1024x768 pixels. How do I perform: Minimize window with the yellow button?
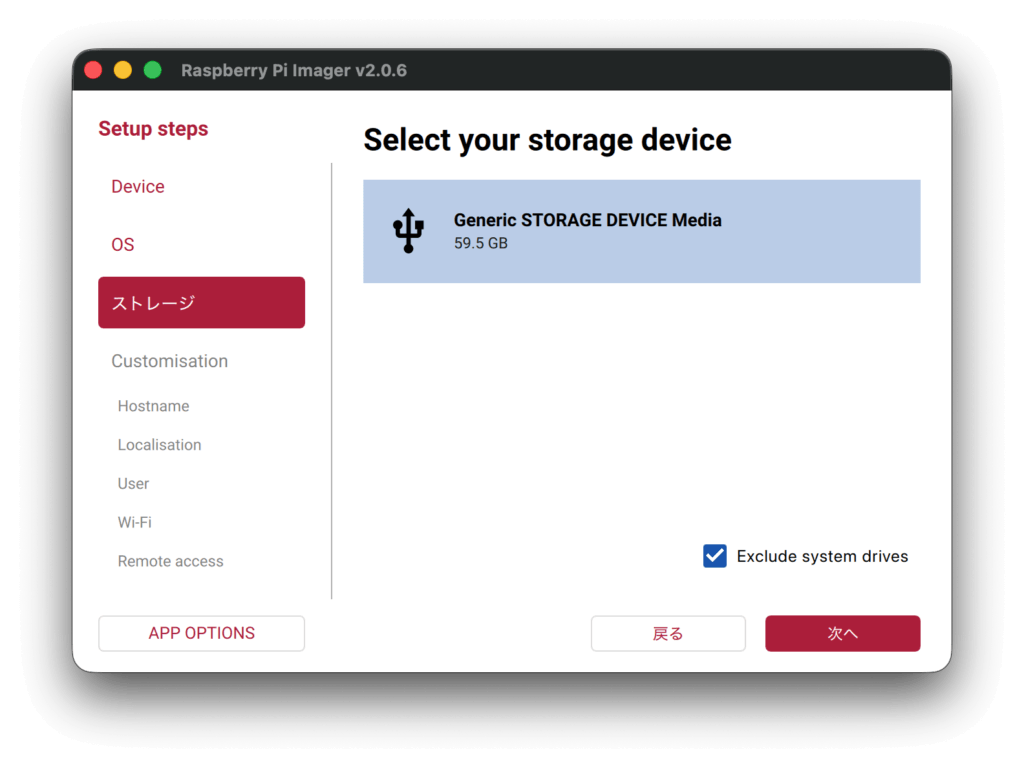[123, 70]
